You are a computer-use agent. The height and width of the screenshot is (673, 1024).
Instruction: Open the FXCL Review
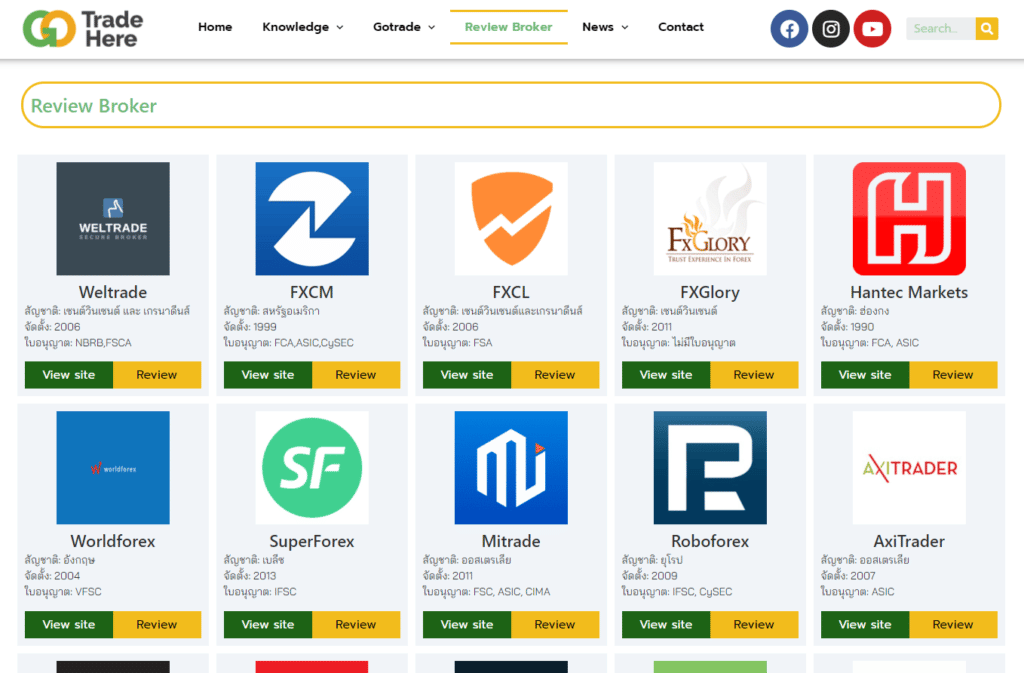pos(555,375)
